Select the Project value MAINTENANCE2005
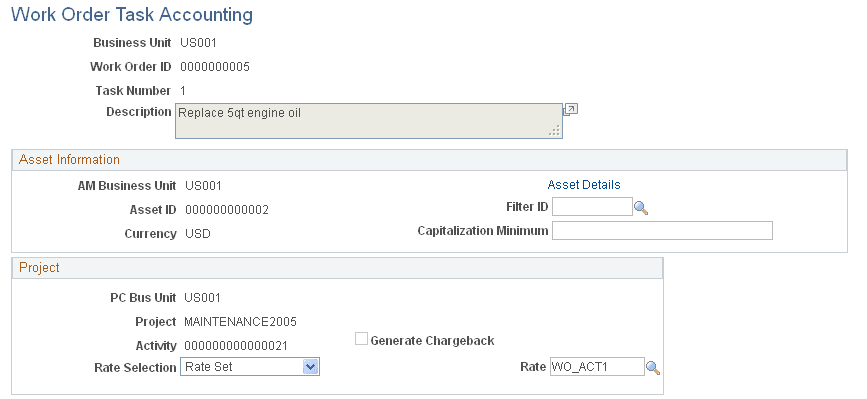 click(241, 322)
